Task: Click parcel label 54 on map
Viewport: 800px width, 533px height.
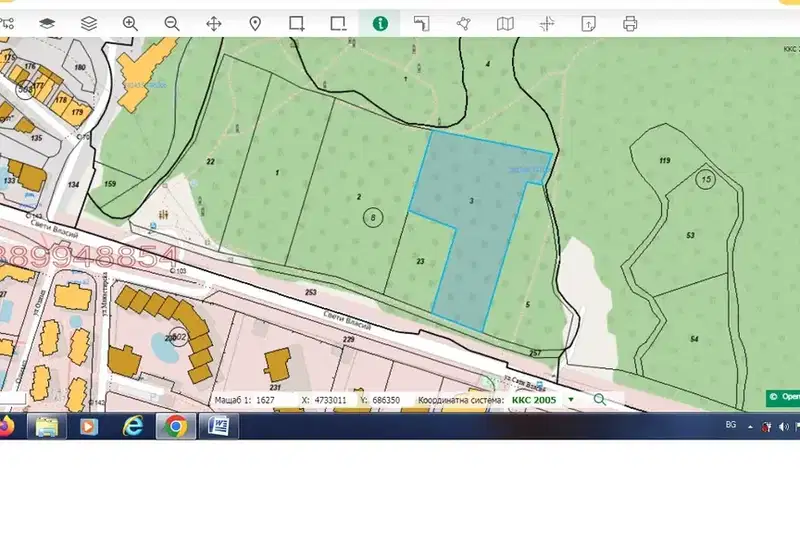Action: click(x=694, y=339)
